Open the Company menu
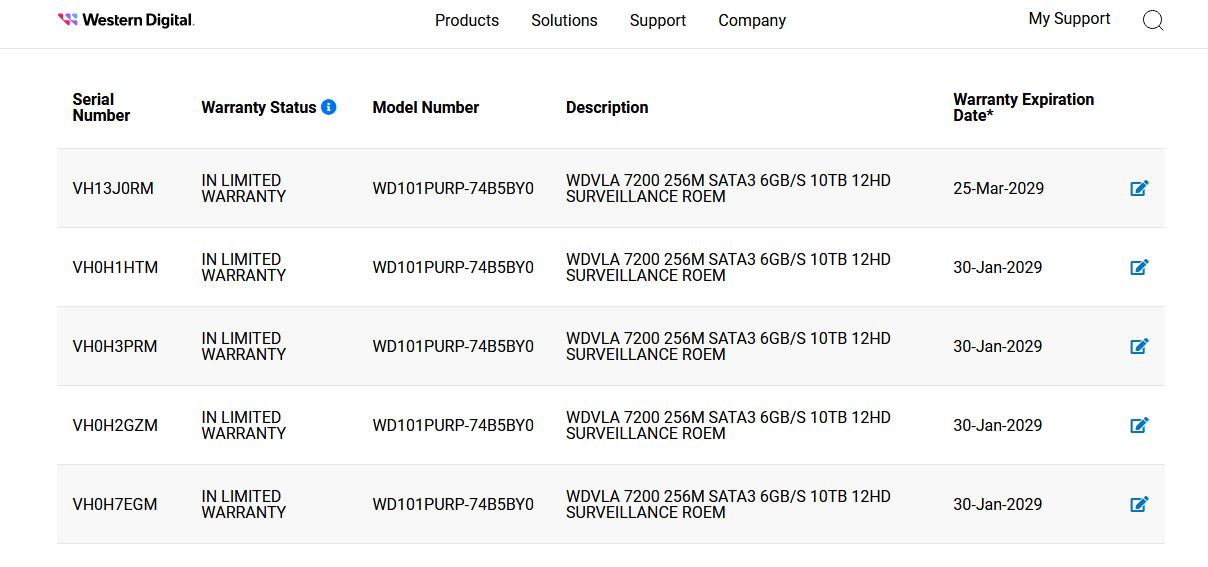Image resolution: width=1208 pixels, height=567 pixels. point(752,20)
